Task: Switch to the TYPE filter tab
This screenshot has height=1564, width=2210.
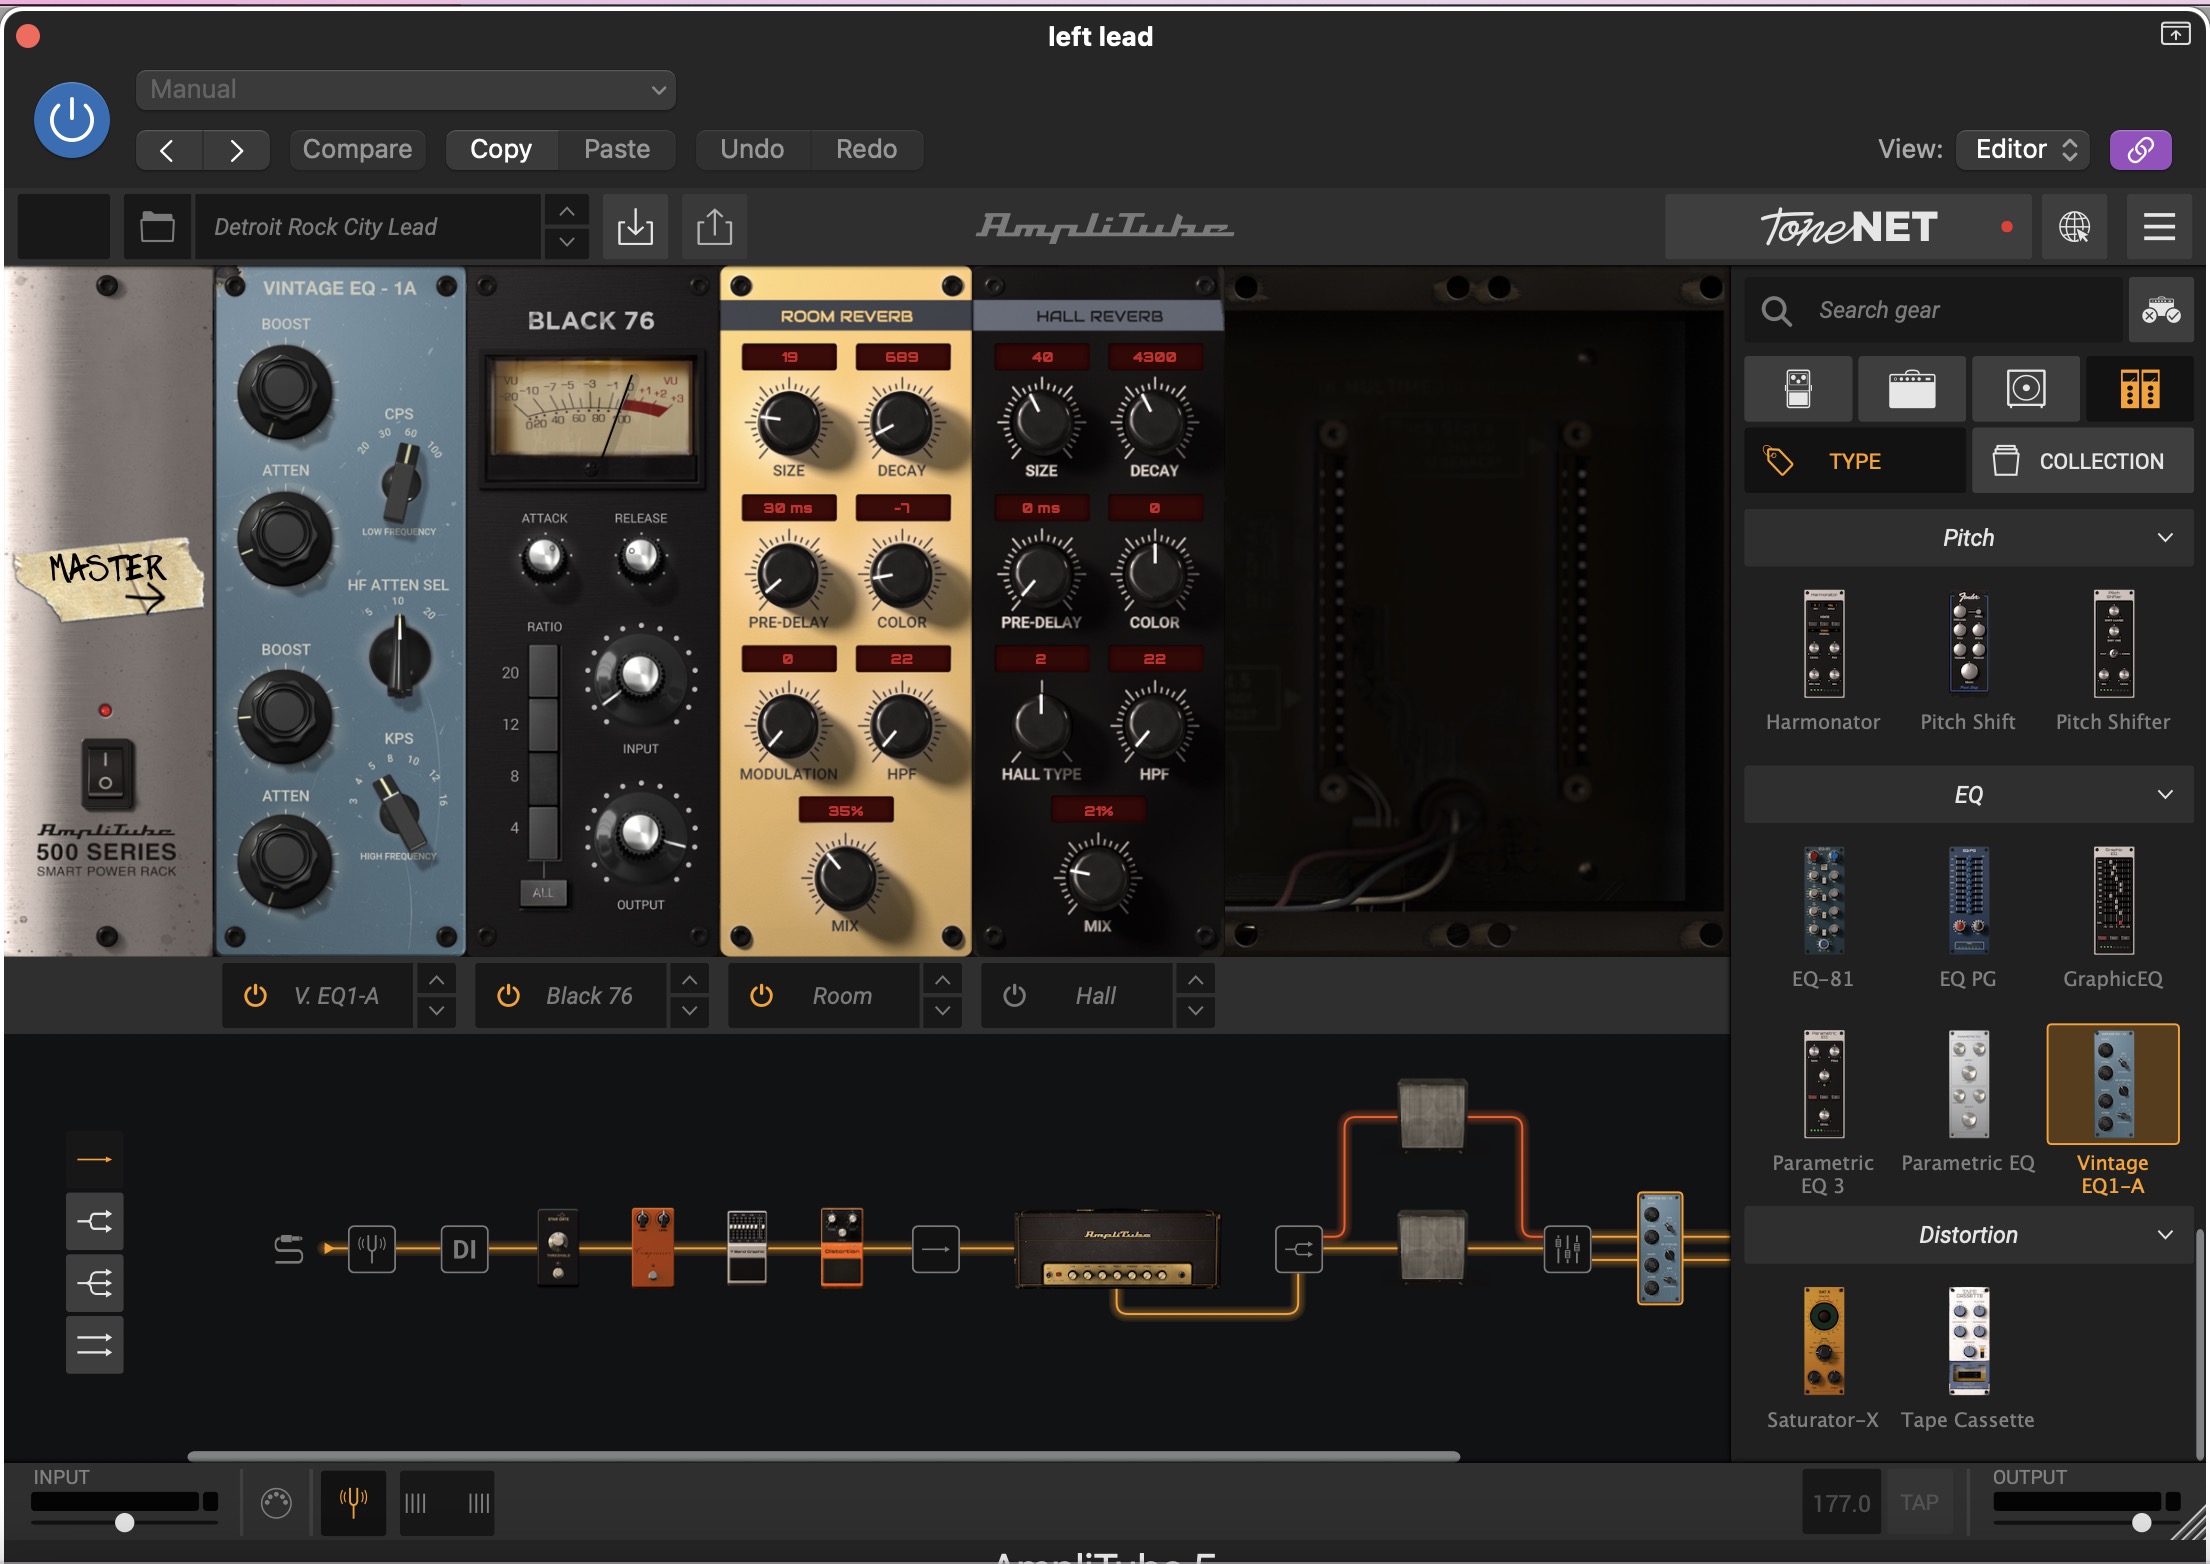Action: coord(1855,461)
